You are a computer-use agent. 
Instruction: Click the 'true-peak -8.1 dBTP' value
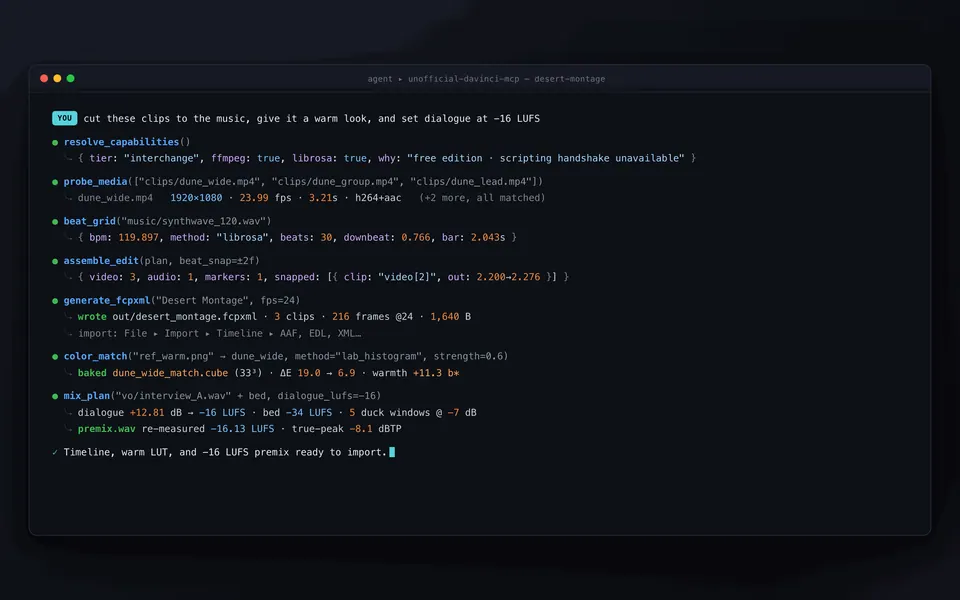click(347, 429)
